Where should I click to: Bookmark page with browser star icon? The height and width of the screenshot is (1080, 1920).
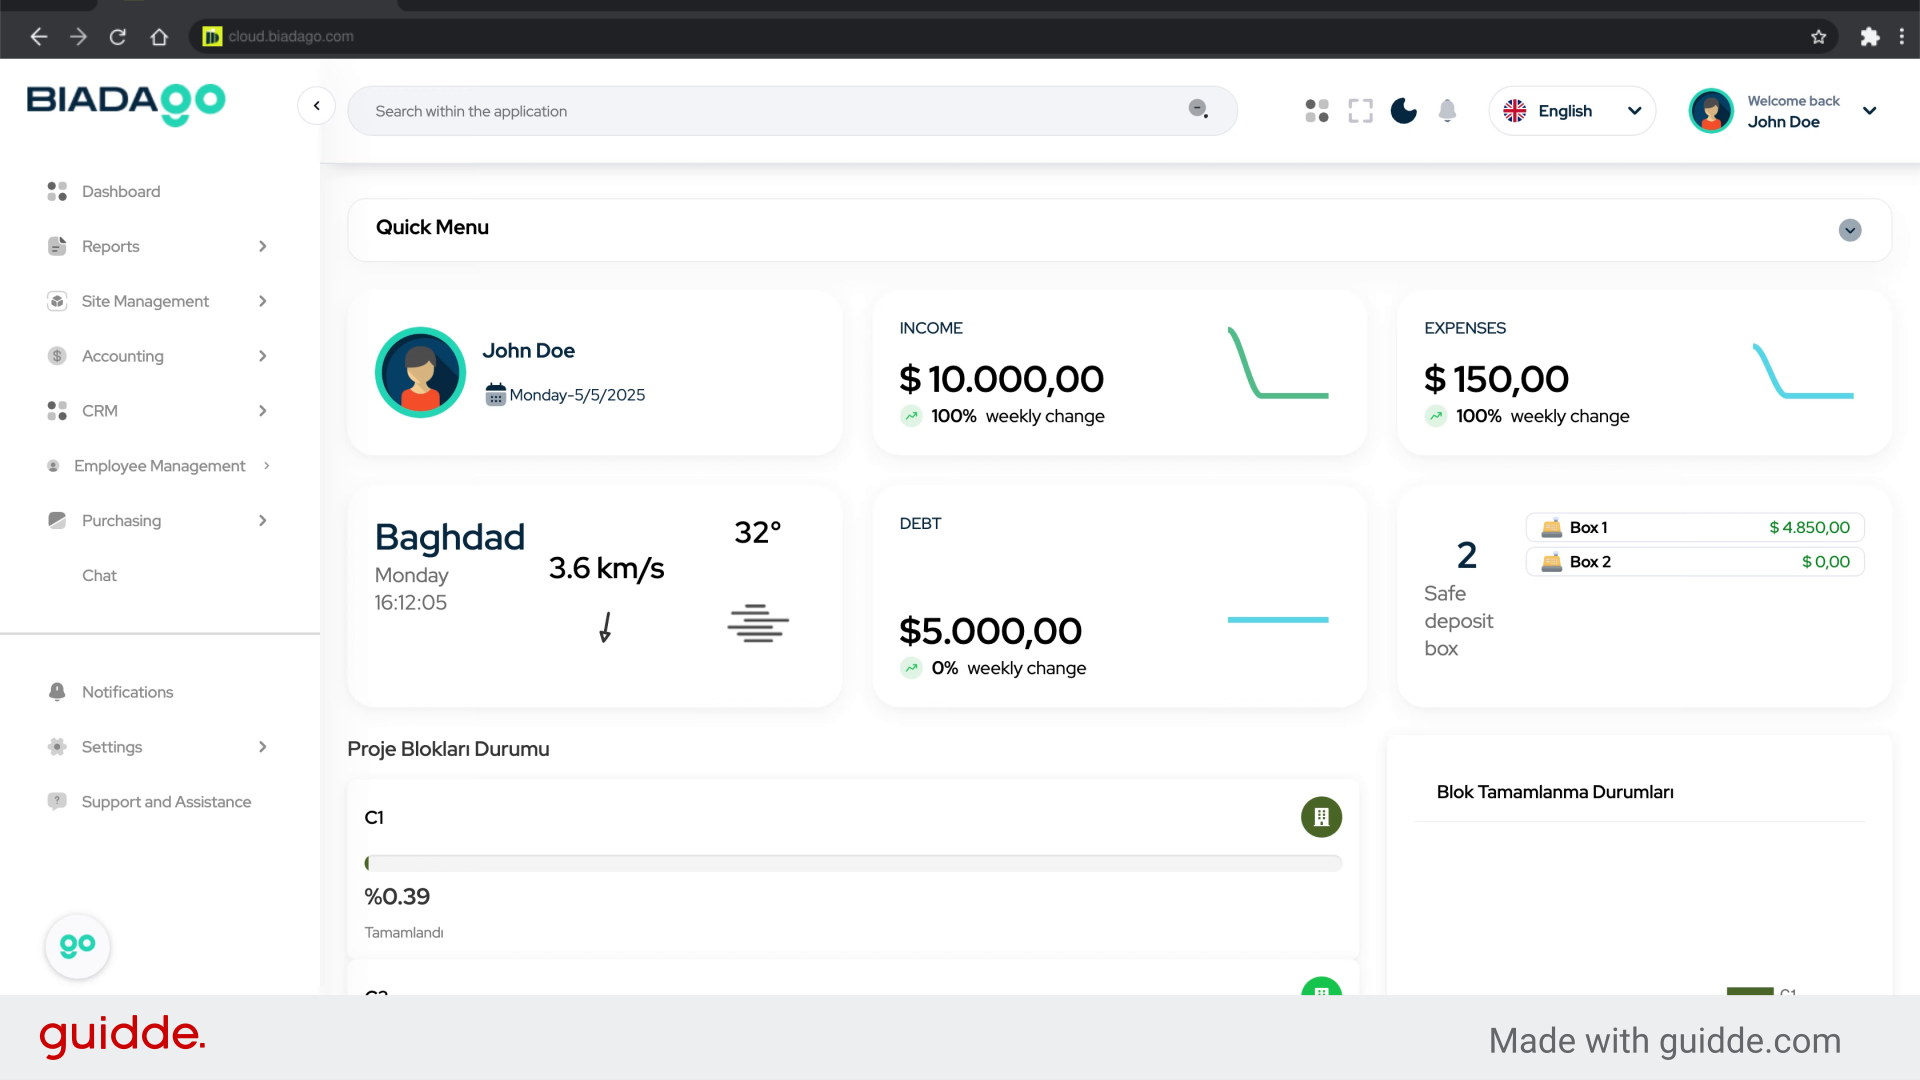point(1818,37)
